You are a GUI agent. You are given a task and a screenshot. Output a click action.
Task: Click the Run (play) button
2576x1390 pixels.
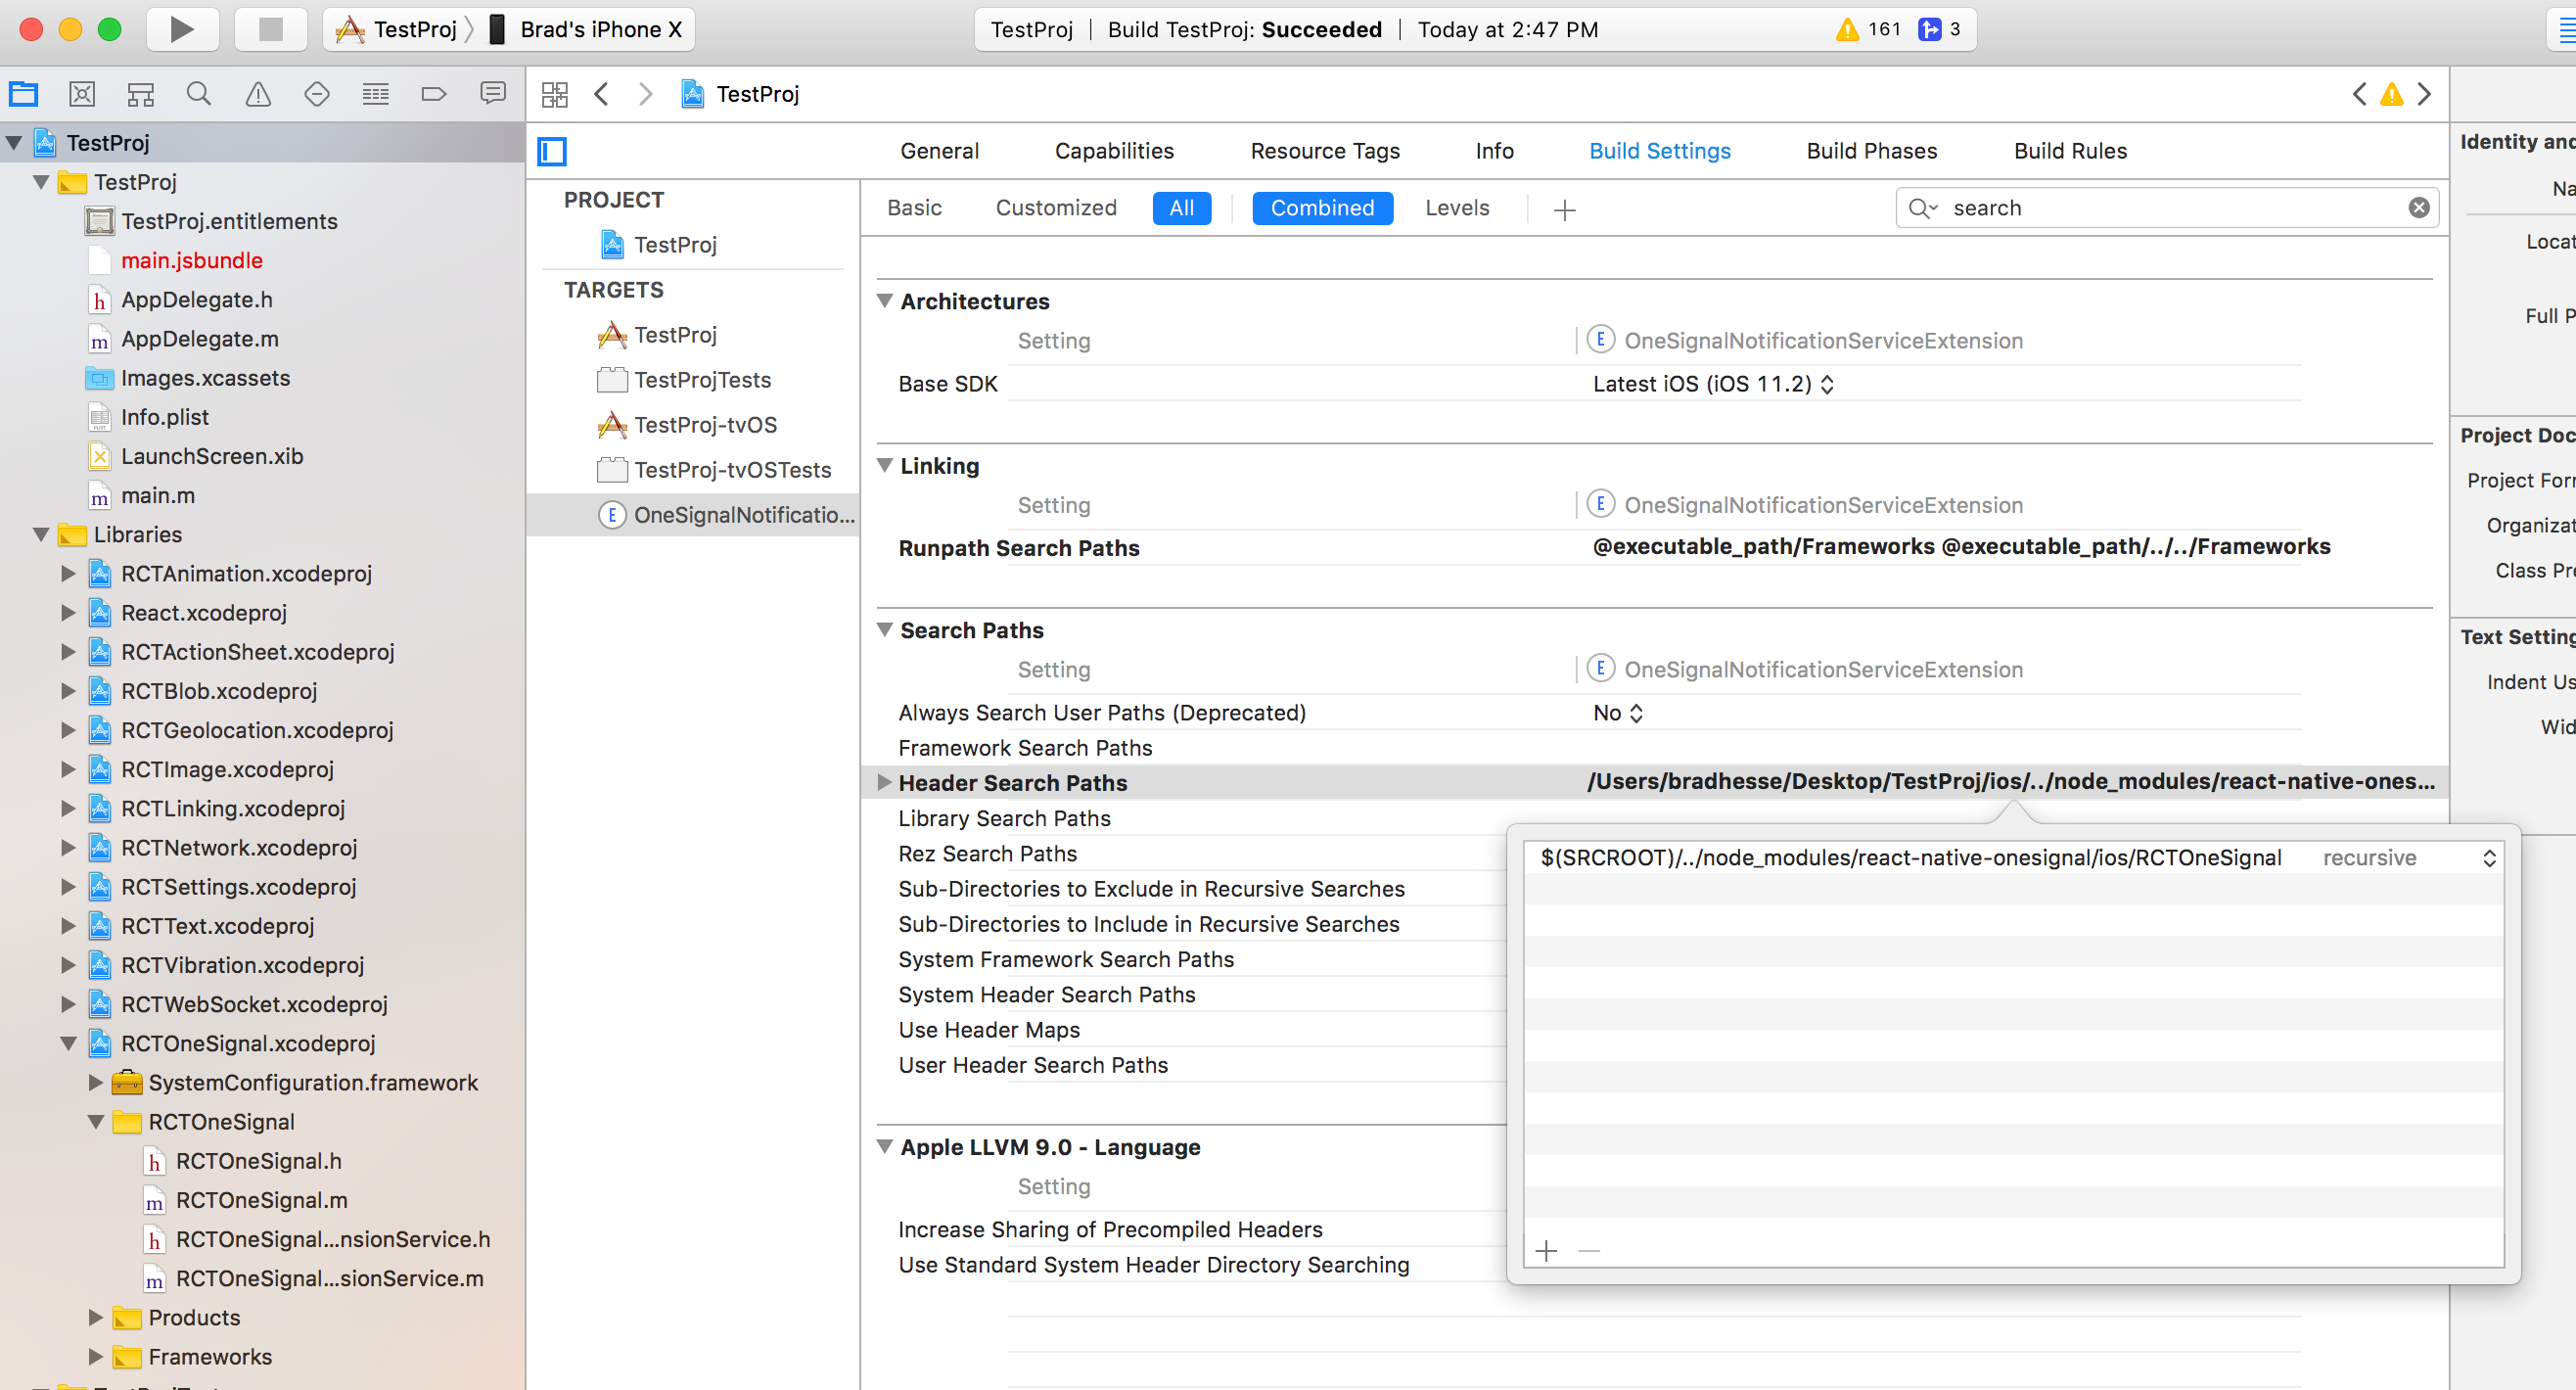click(x=181, y=29)
